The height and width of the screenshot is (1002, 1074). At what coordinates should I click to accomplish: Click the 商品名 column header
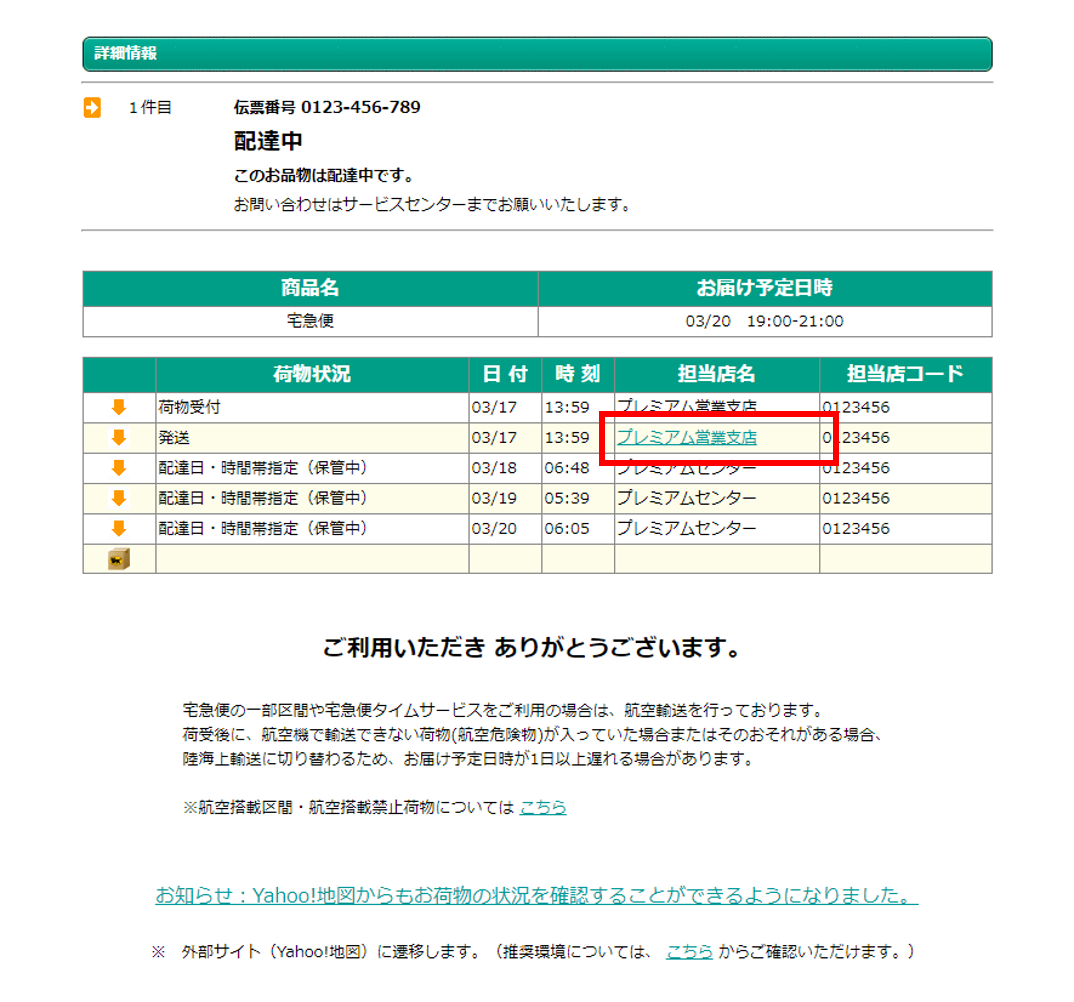[x=310, y=289]
